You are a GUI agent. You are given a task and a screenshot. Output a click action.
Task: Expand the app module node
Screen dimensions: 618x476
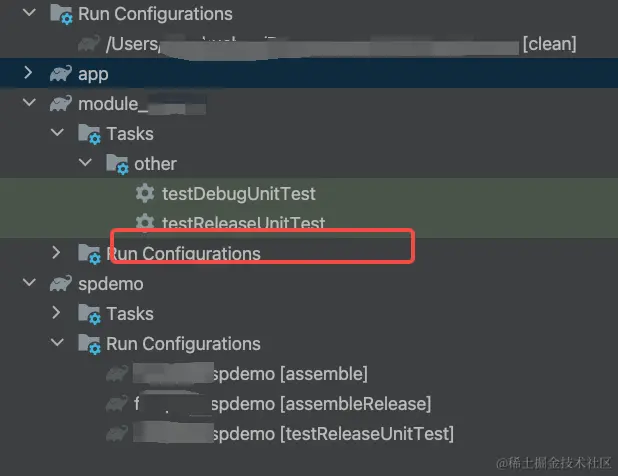coord(28,74)
